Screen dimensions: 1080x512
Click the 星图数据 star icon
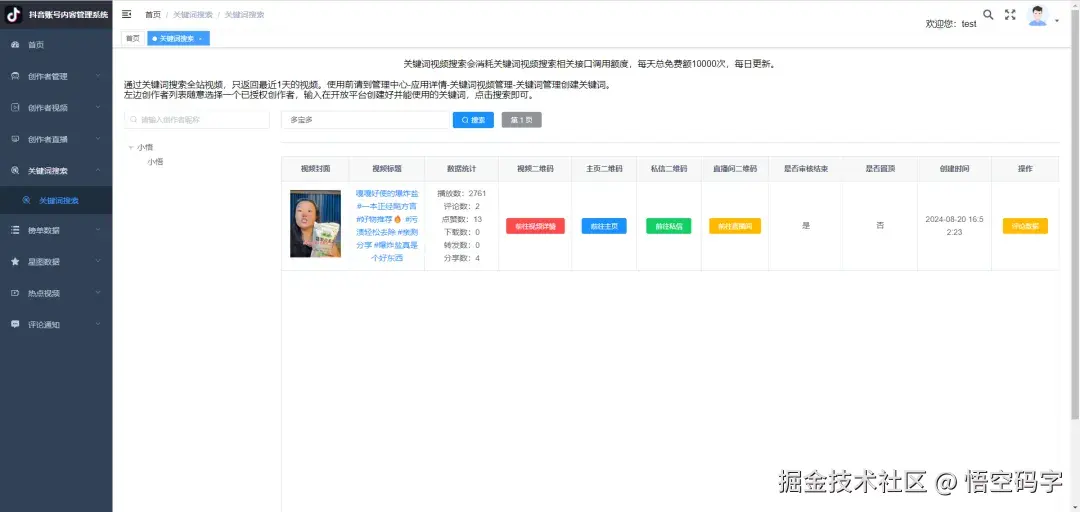(15, 262)
